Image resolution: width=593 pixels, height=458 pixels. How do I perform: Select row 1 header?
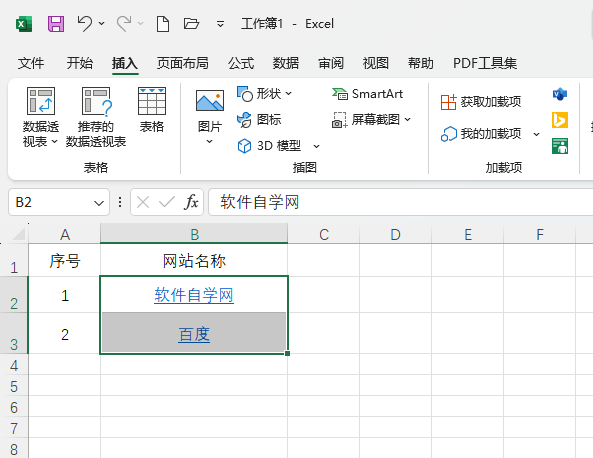14,260
